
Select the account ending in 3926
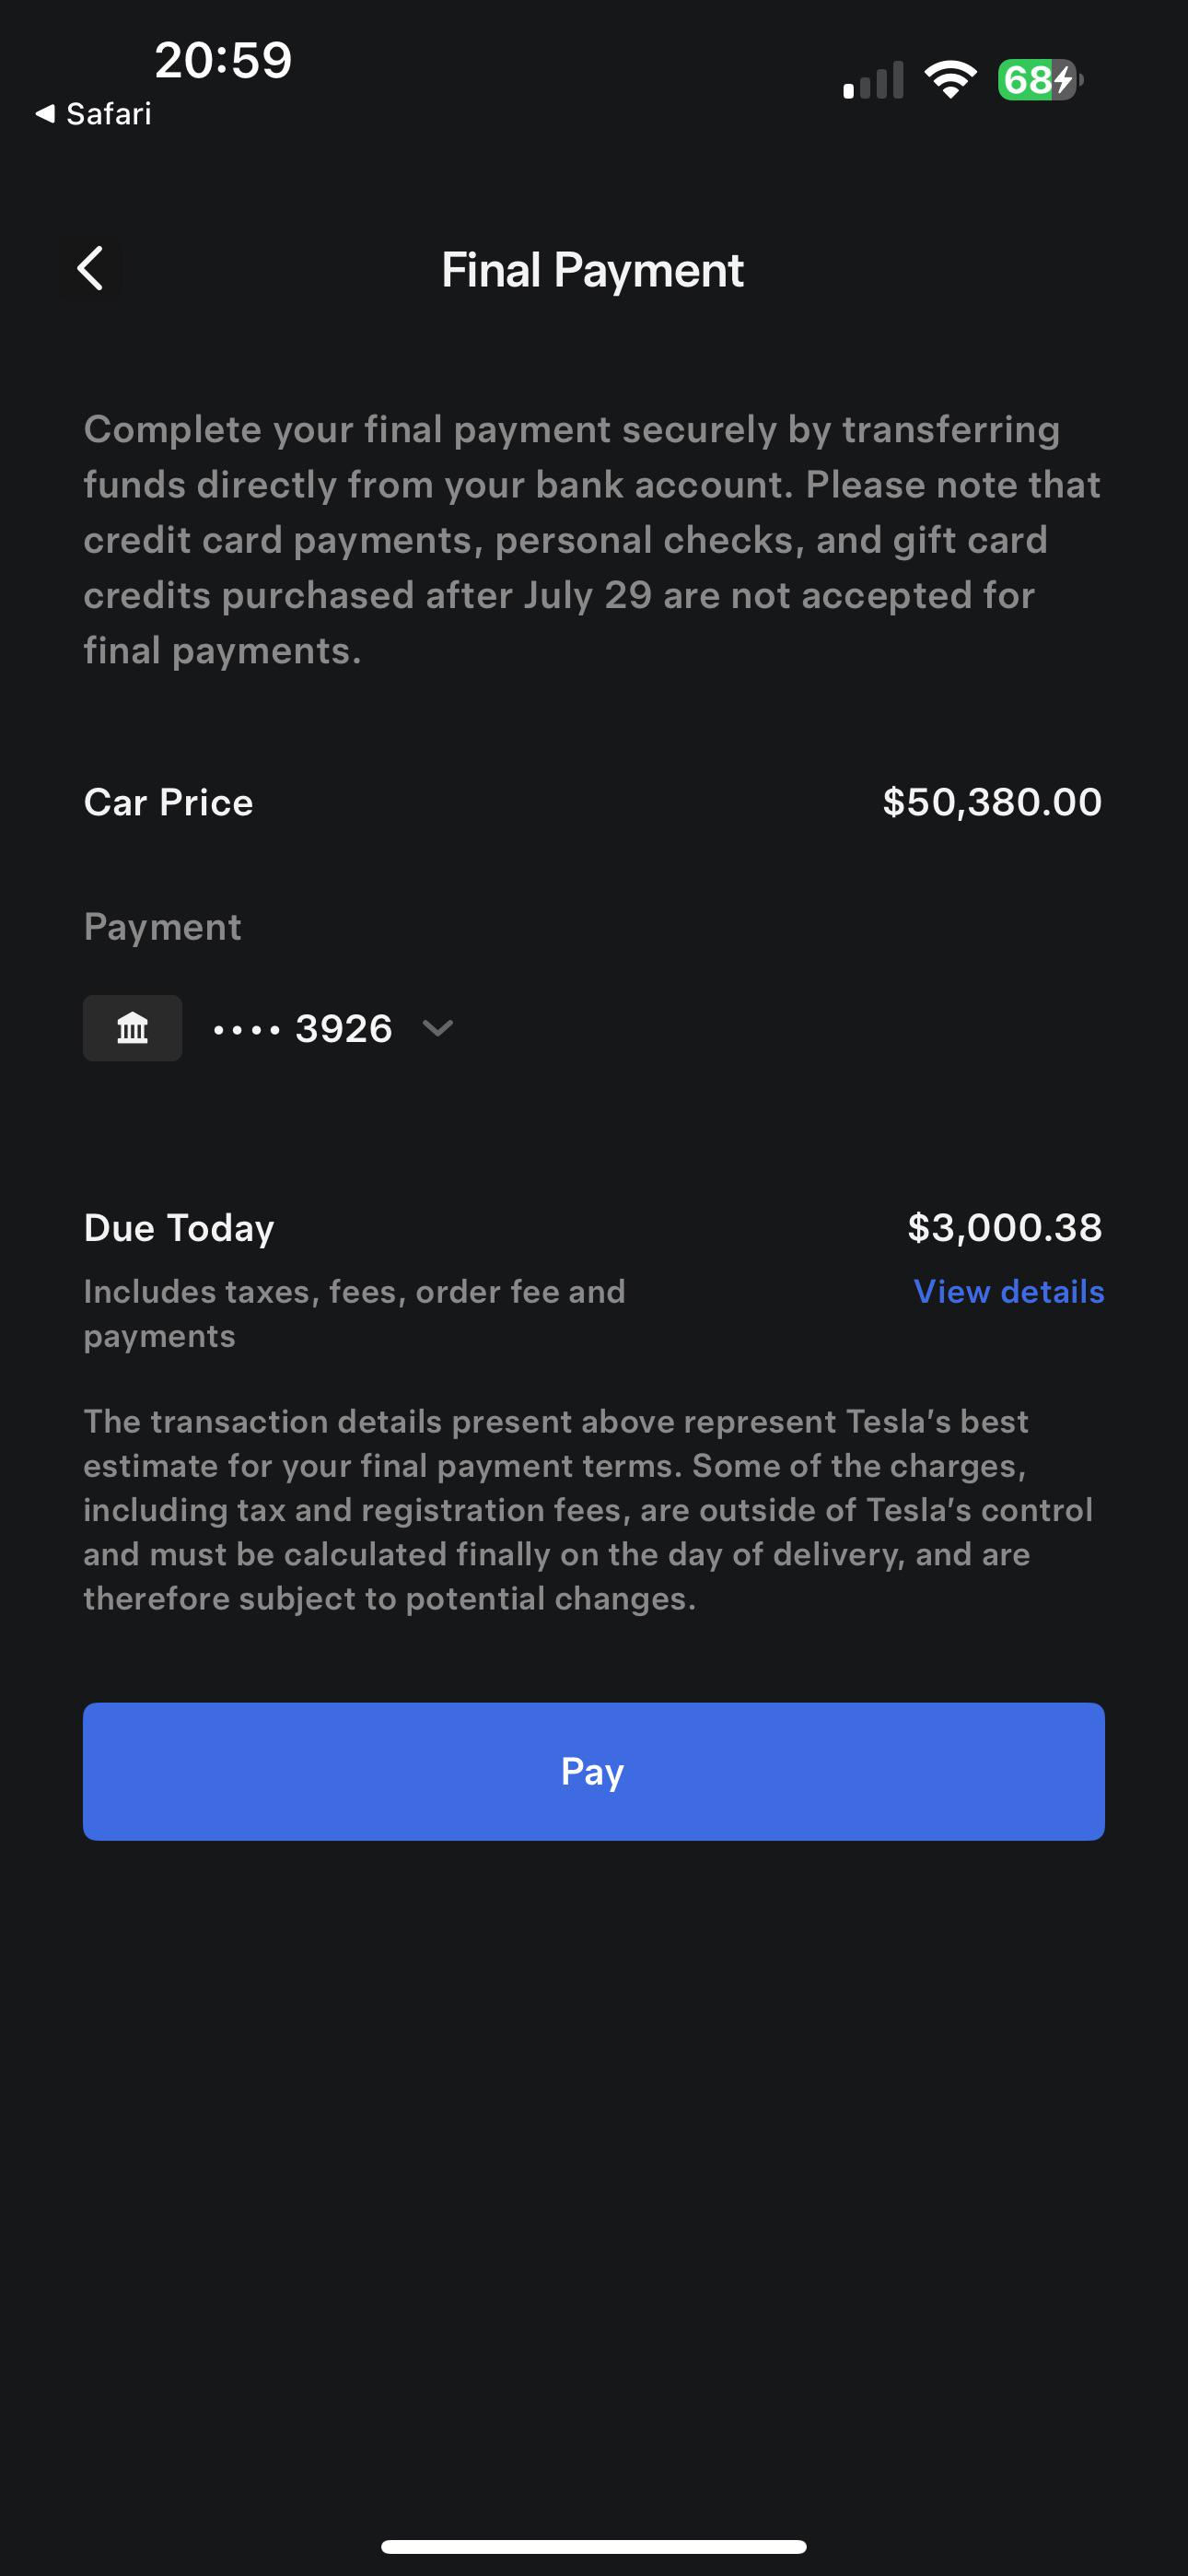[304, 1028]
